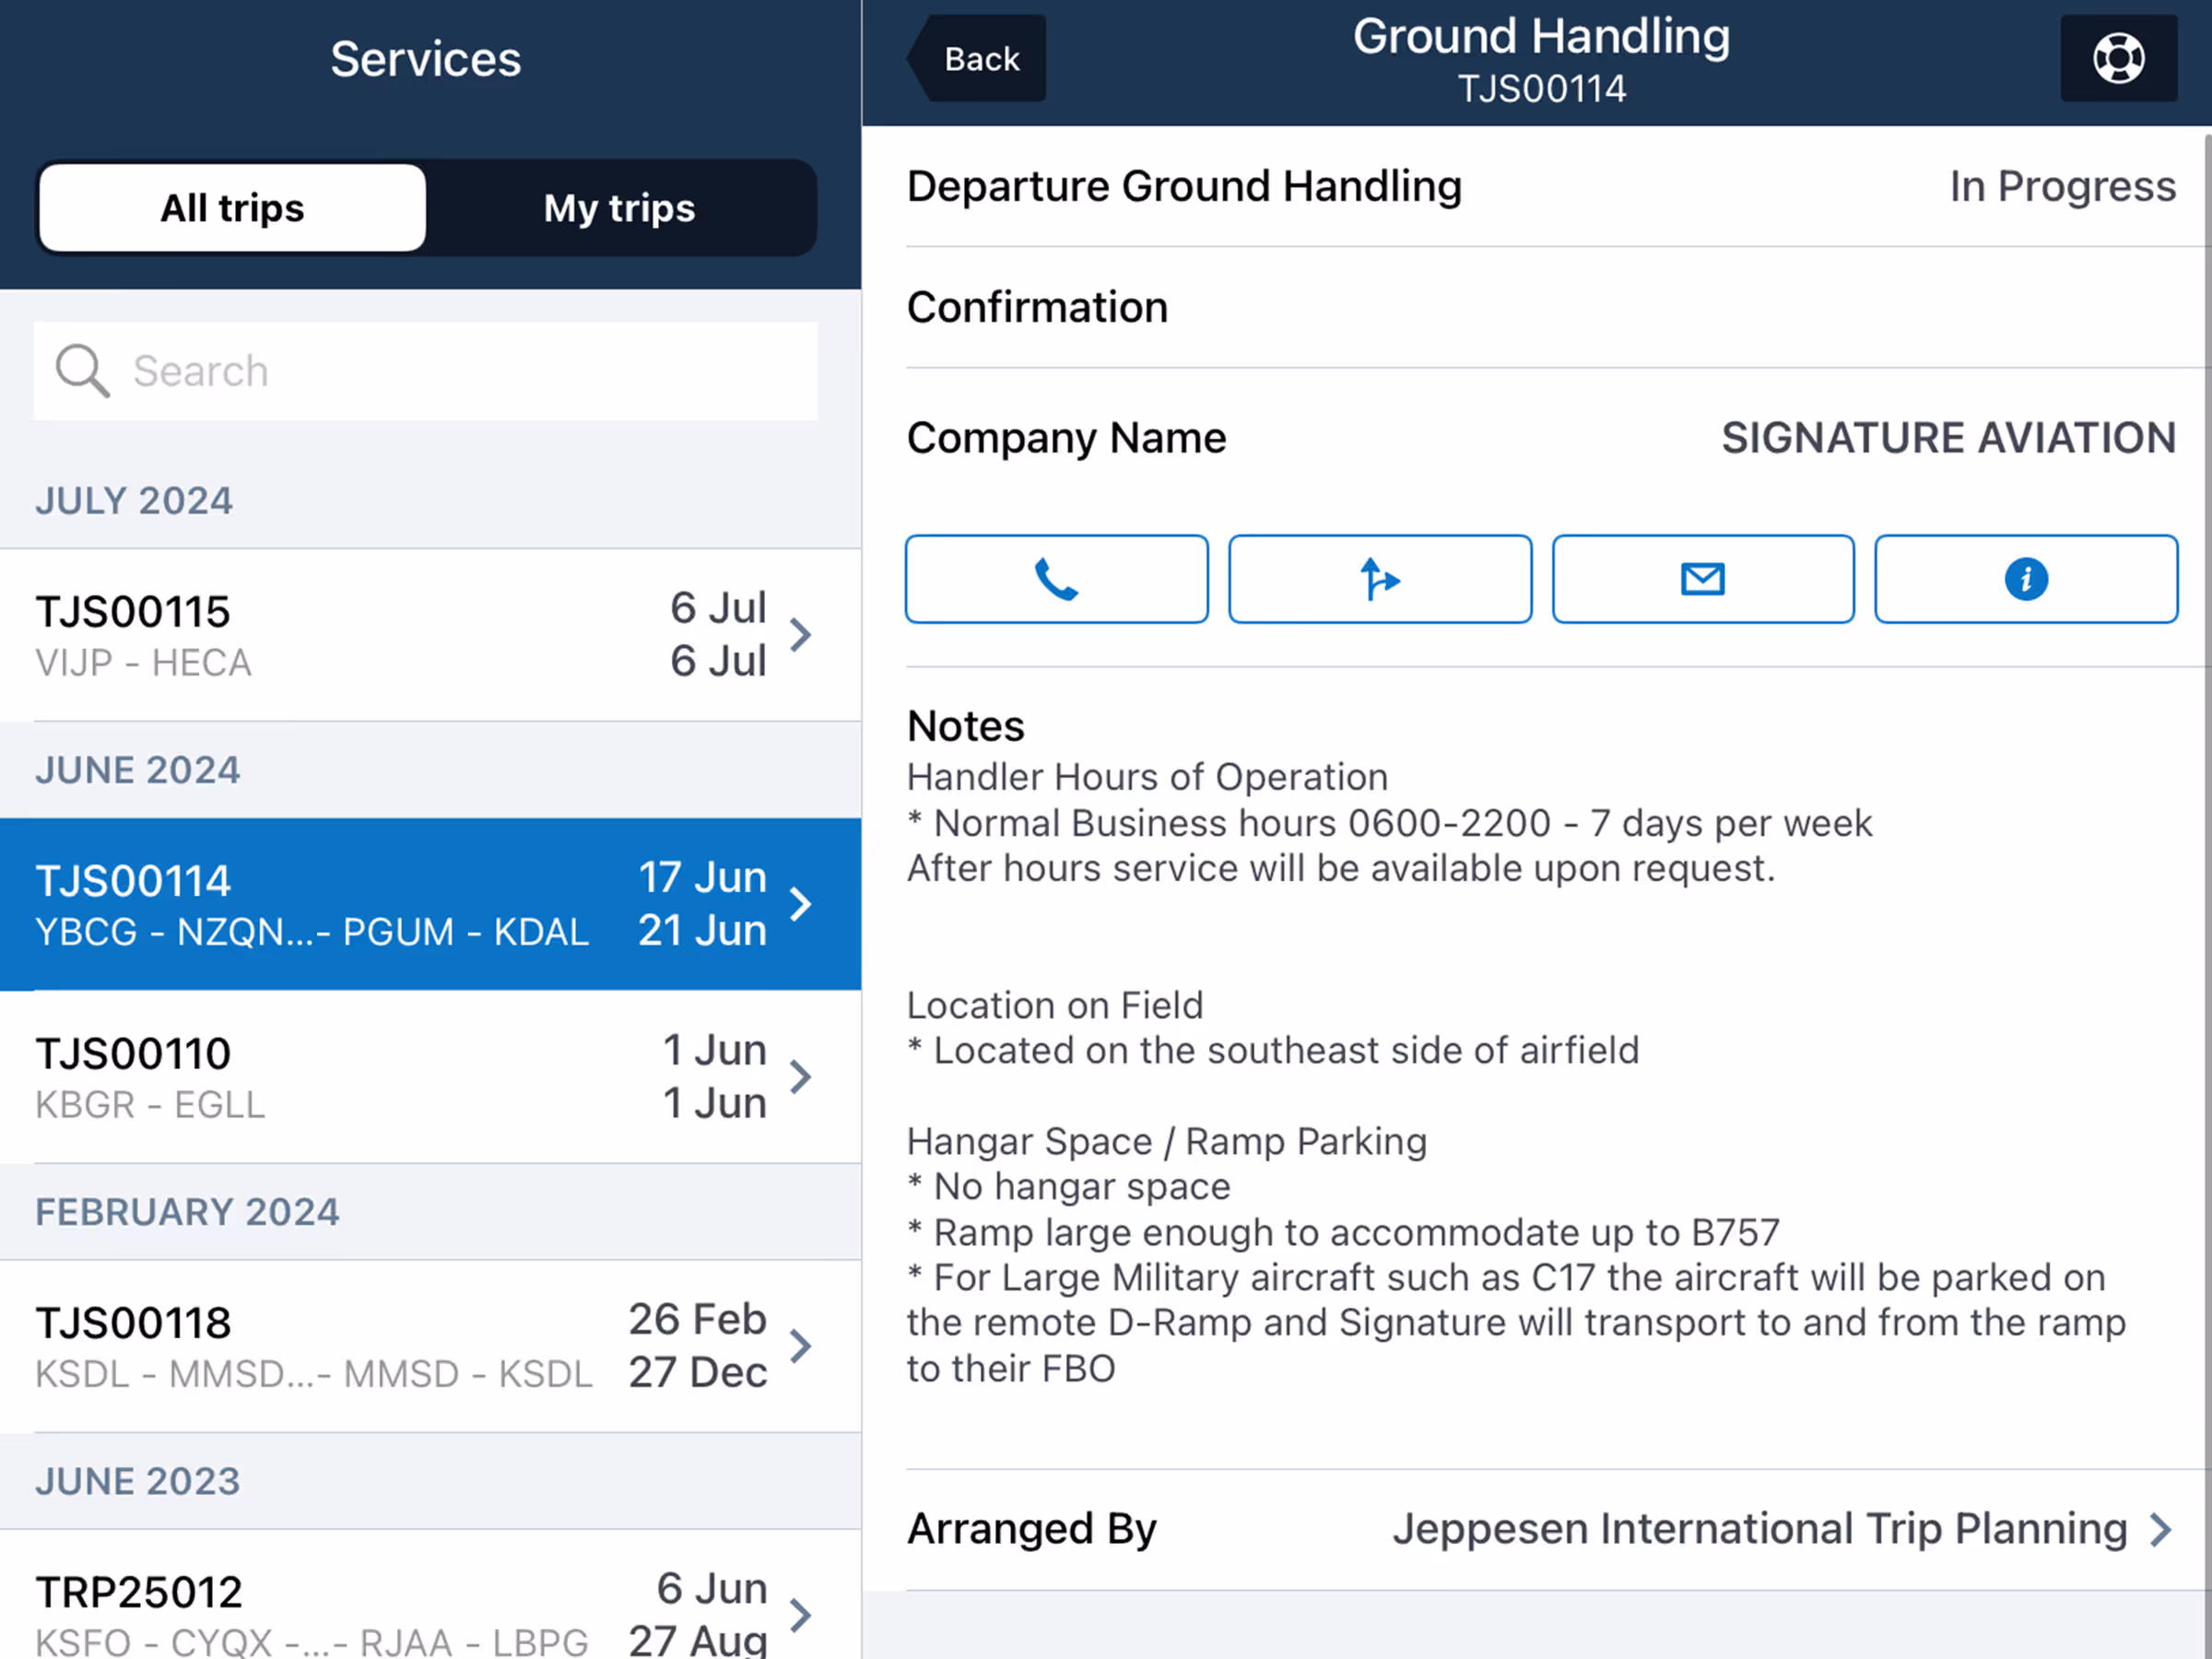2212x1659 pixels.
Task: Email the ground handler via envelope icon
Action: (1702, 579)
